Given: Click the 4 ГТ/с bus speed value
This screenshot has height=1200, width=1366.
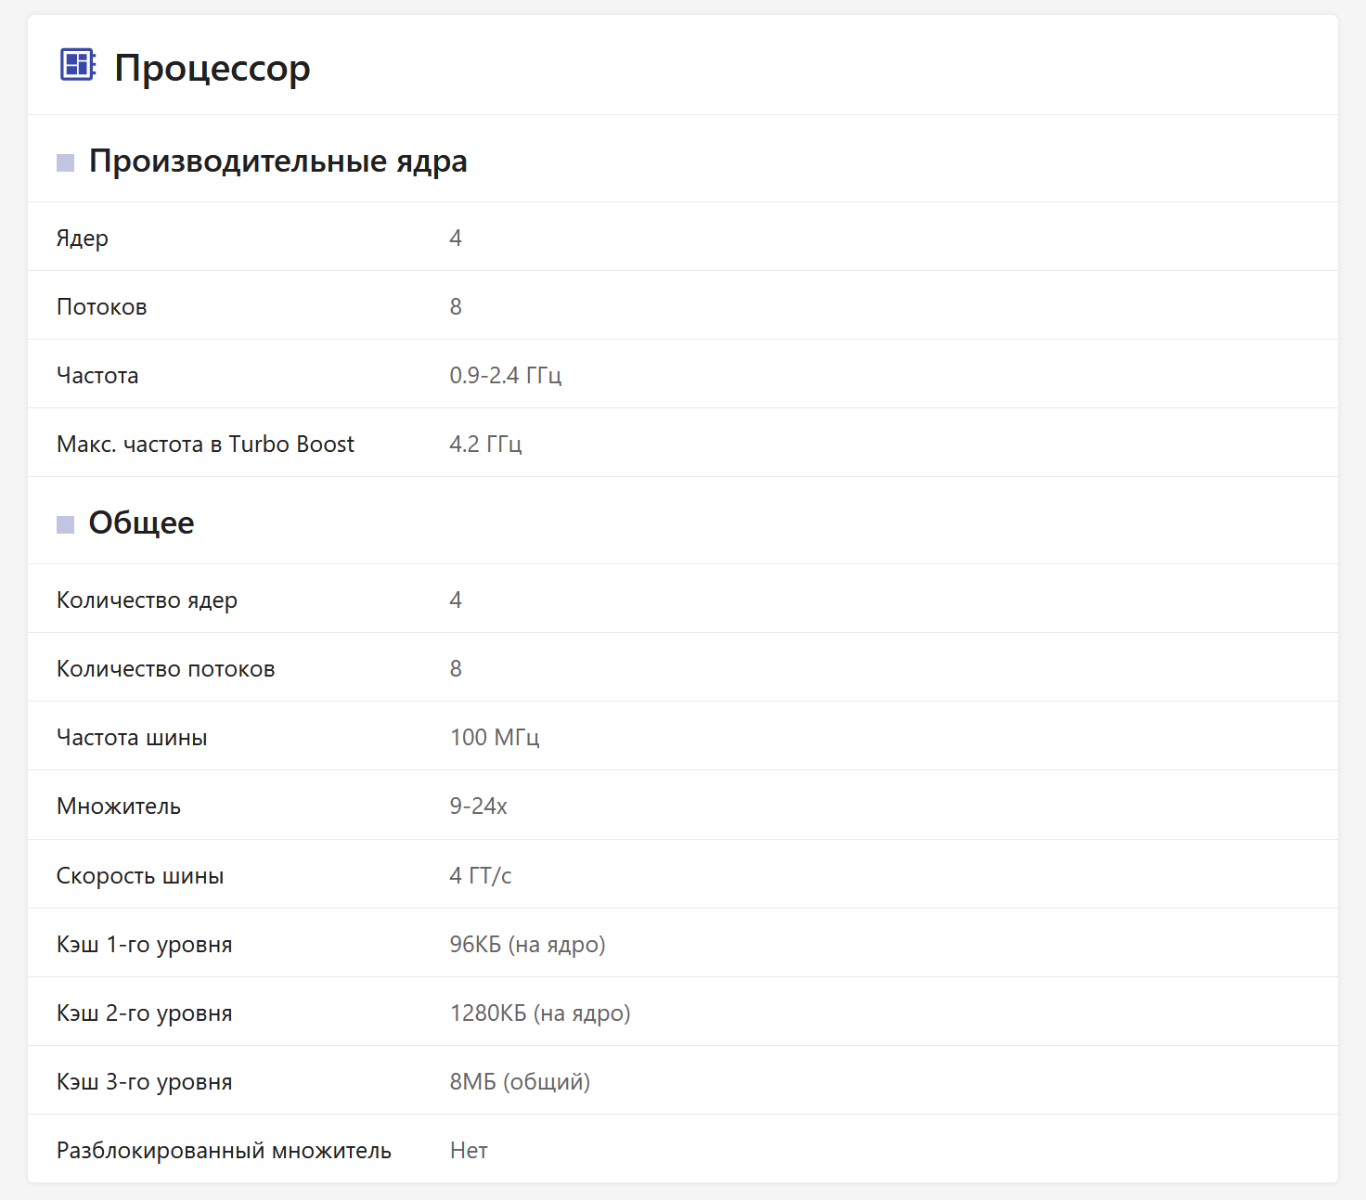Looking at the screenshot, I should point(480,876).
